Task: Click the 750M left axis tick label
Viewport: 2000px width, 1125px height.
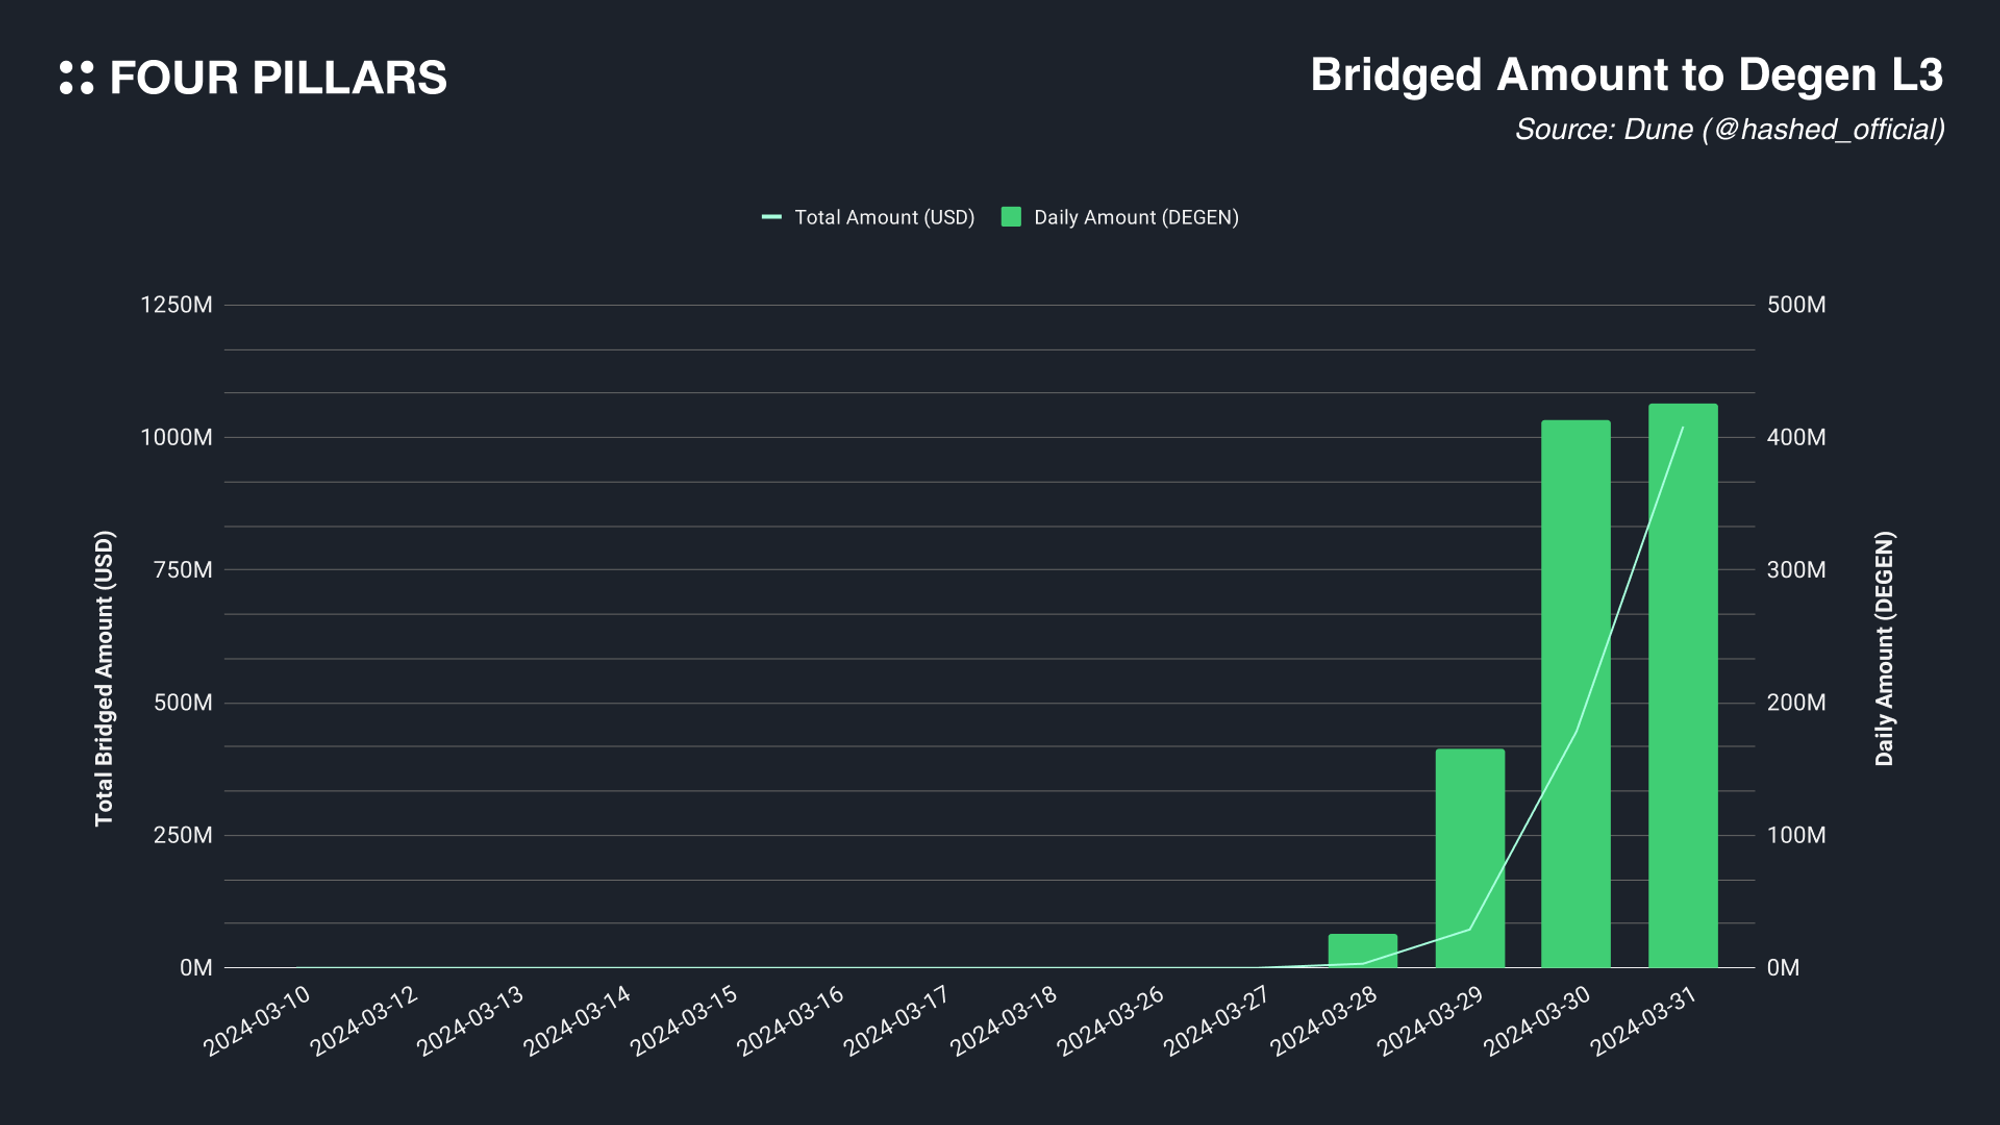Action: (x=182, y=570)
